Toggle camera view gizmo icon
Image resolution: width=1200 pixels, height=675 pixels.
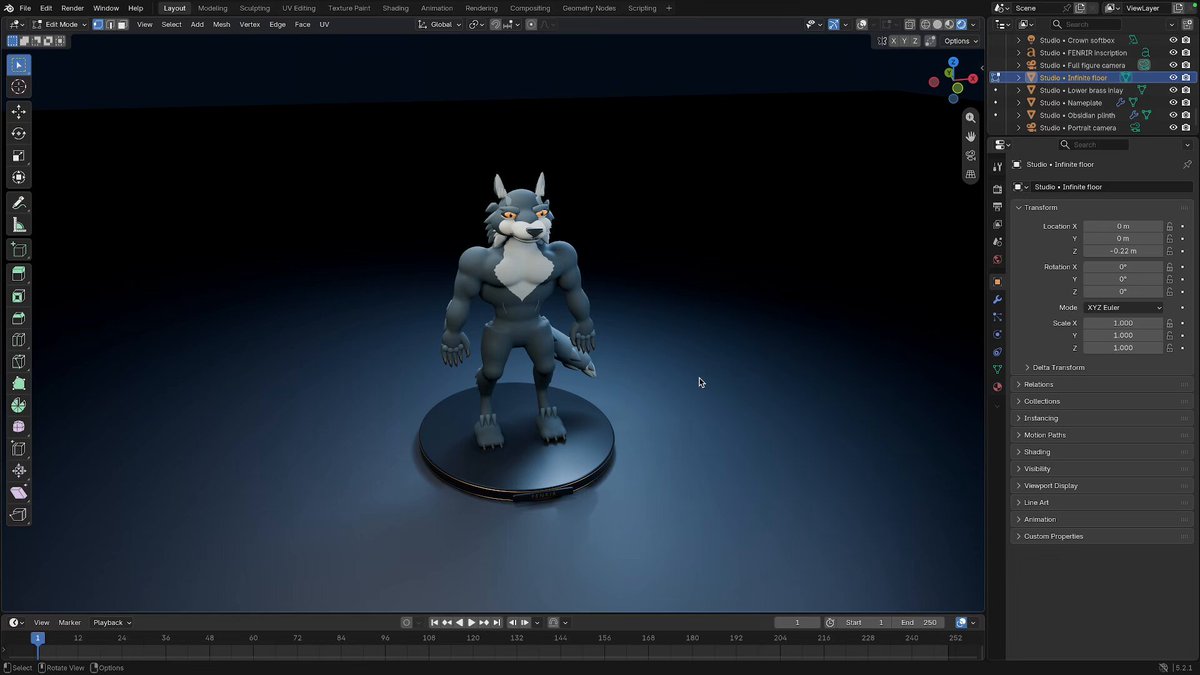tap(970, 156)
